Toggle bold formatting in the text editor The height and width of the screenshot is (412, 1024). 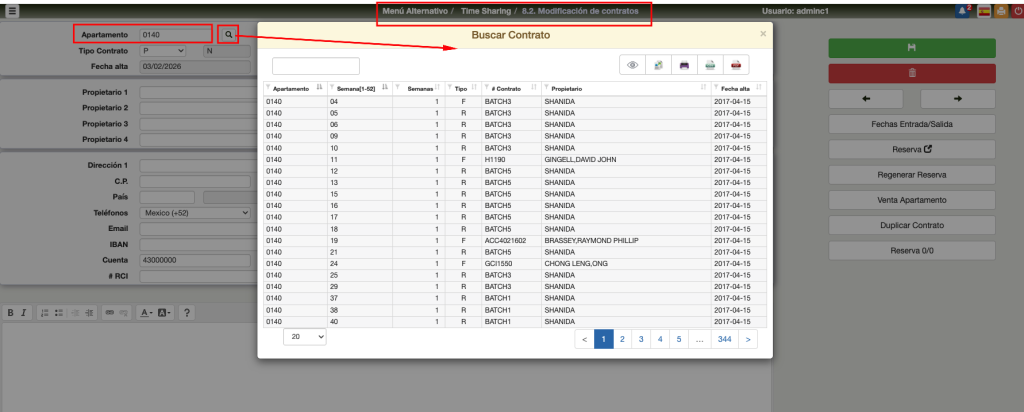click(11, 313)
